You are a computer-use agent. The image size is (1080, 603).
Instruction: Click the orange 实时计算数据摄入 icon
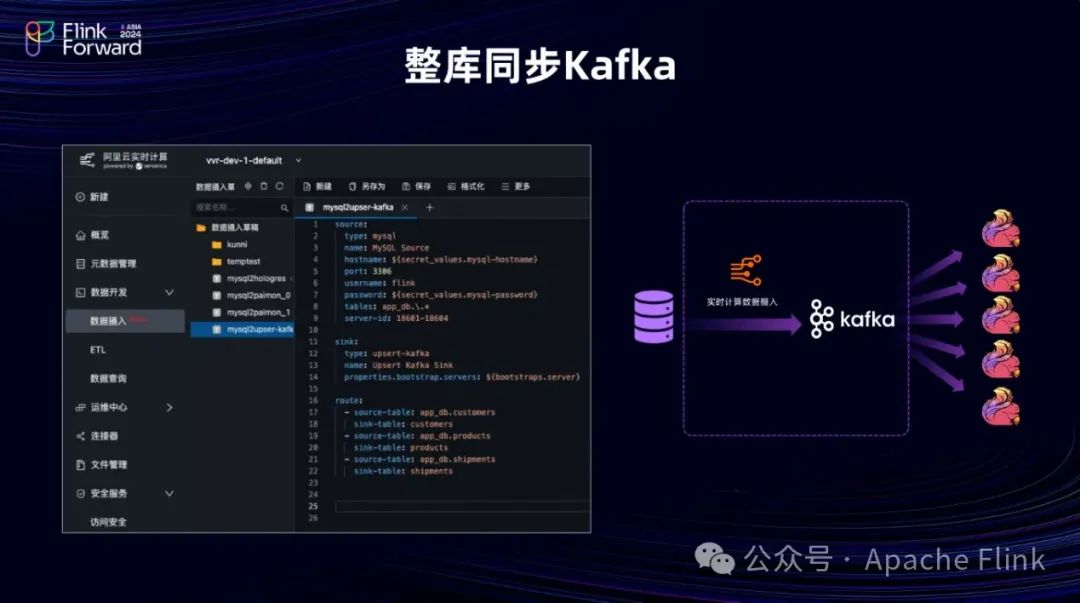746,270
